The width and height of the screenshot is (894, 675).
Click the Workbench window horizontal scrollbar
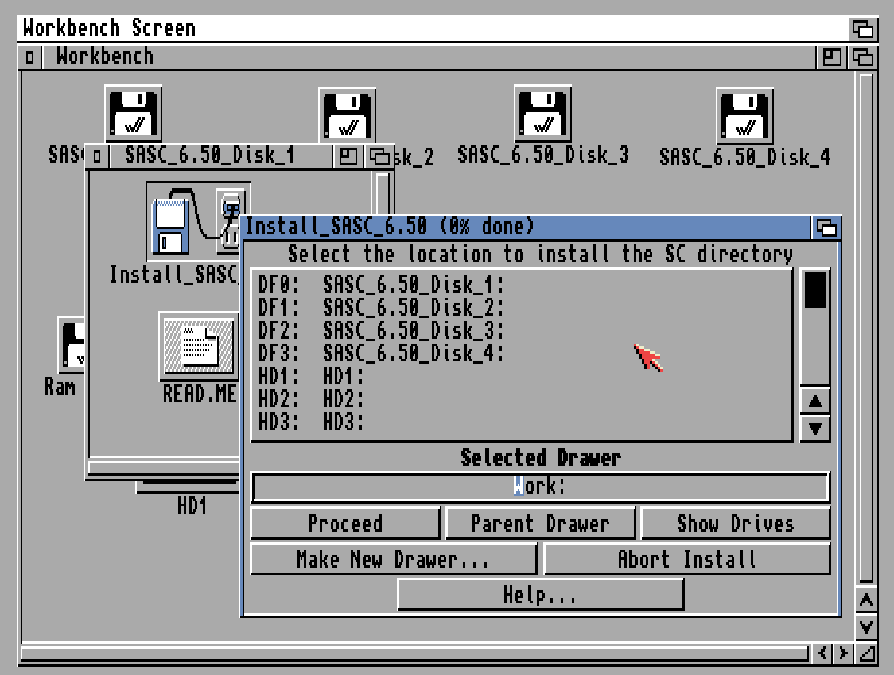(x=415, y=653)
